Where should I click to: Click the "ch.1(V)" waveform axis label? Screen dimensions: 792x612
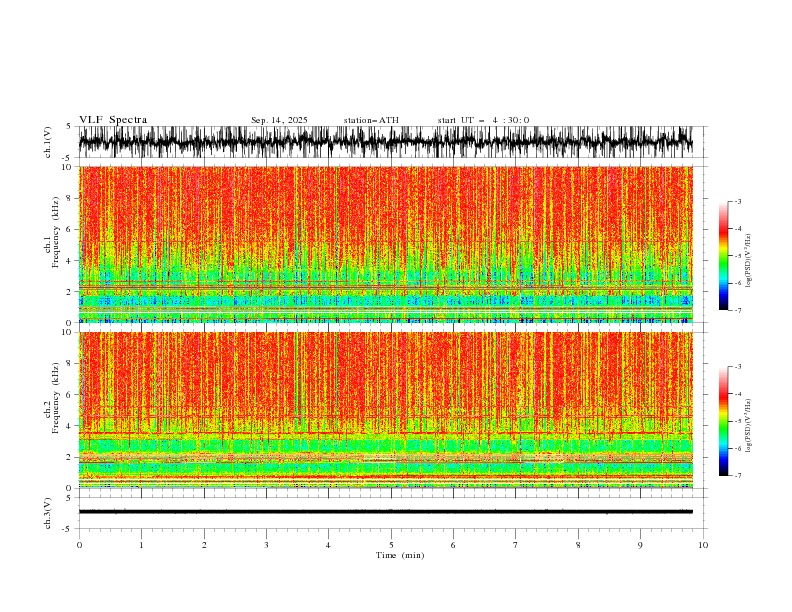pos(48,142)
